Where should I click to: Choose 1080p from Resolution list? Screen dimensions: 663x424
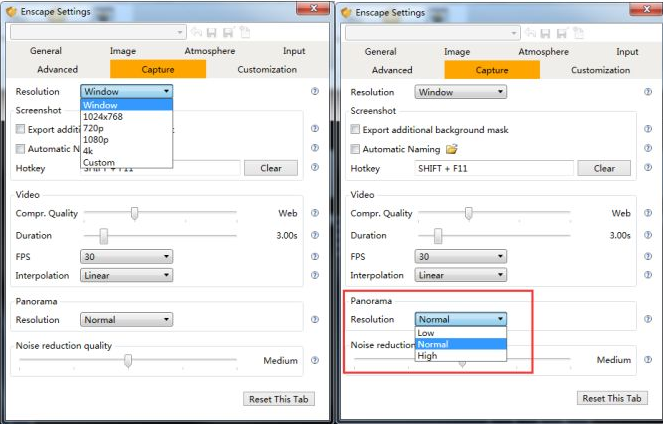[x=126, y=140]
